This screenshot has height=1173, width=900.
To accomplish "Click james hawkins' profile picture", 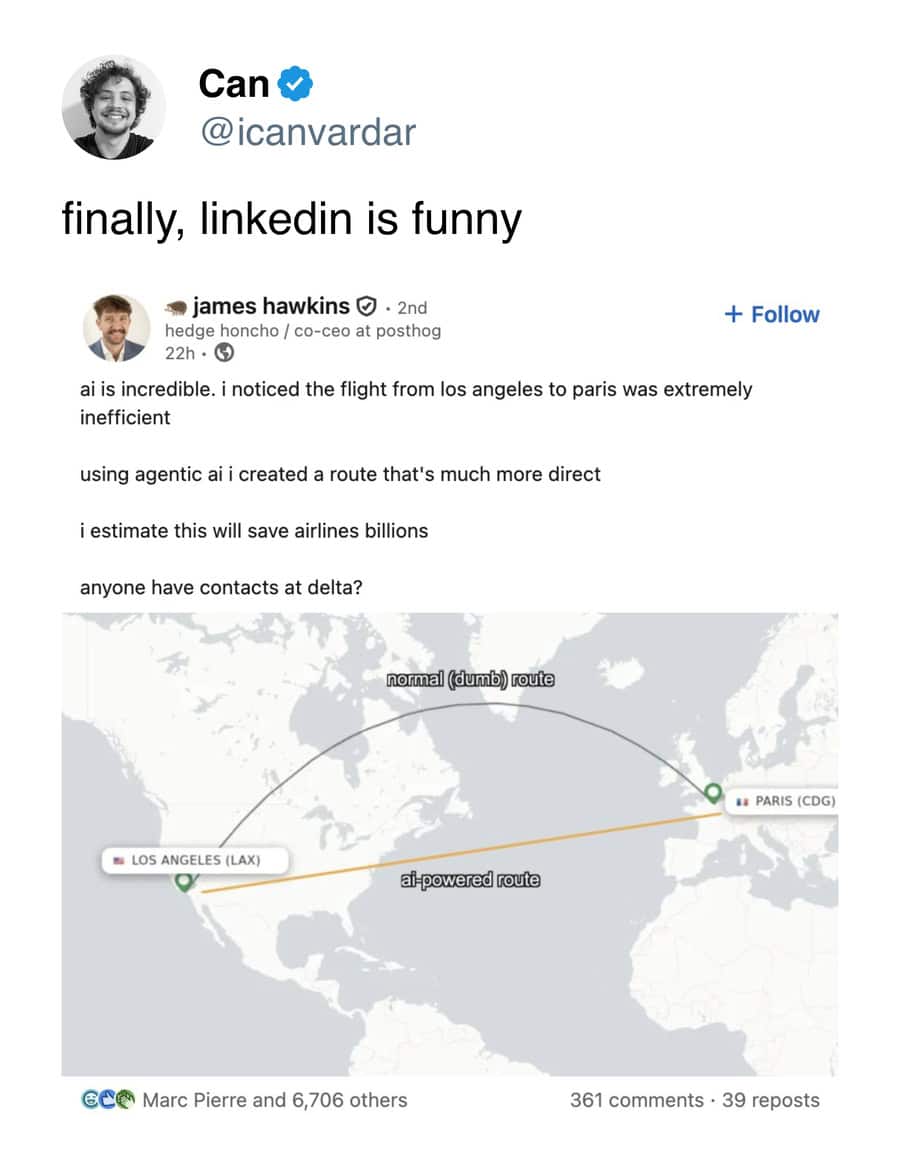I will click(115, 327).
